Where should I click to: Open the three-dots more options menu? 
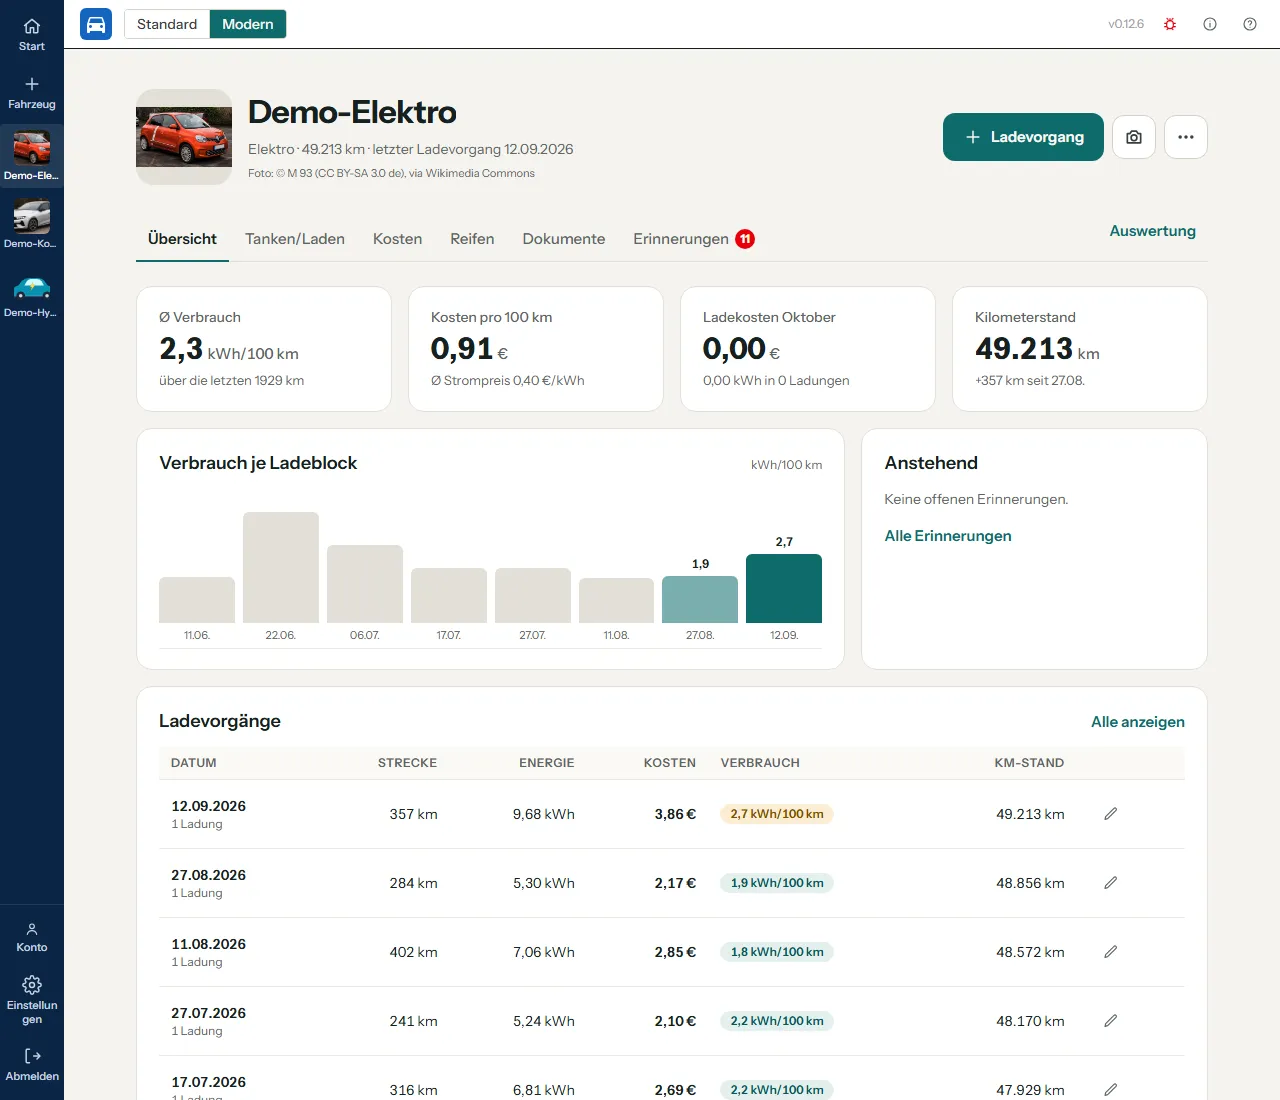tap(1186, 137)
